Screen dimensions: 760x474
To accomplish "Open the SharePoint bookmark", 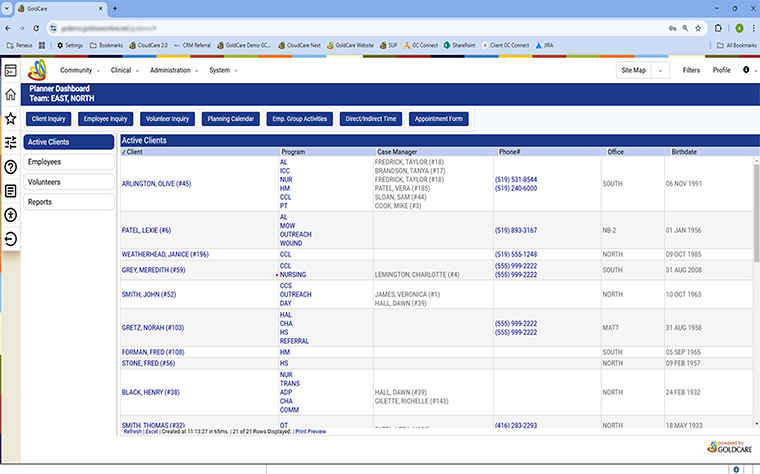I will [x=459, y=45].
